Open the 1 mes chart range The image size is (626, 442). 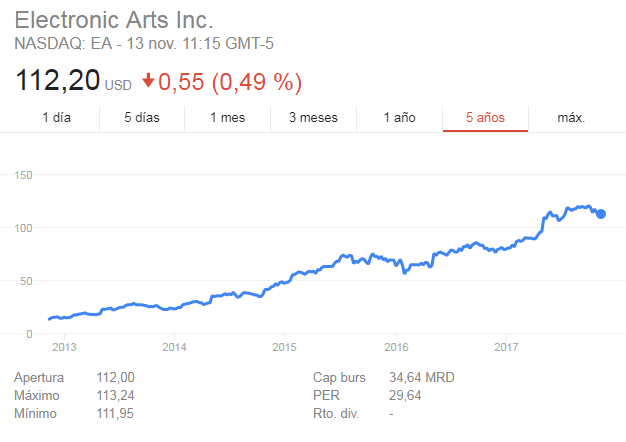coord(228,118)
